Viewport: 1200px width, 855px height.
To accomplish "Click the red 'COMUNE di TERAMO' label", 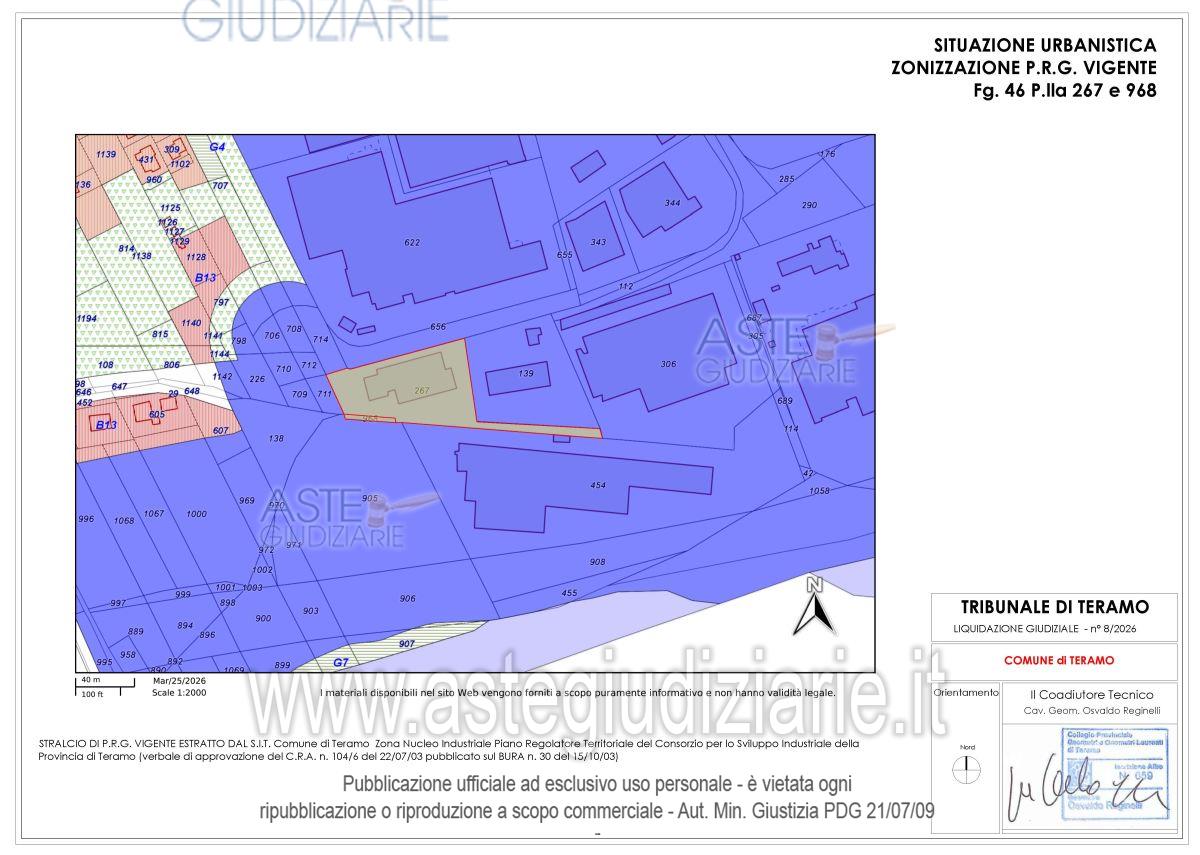I will click(x=1059, y=660).
